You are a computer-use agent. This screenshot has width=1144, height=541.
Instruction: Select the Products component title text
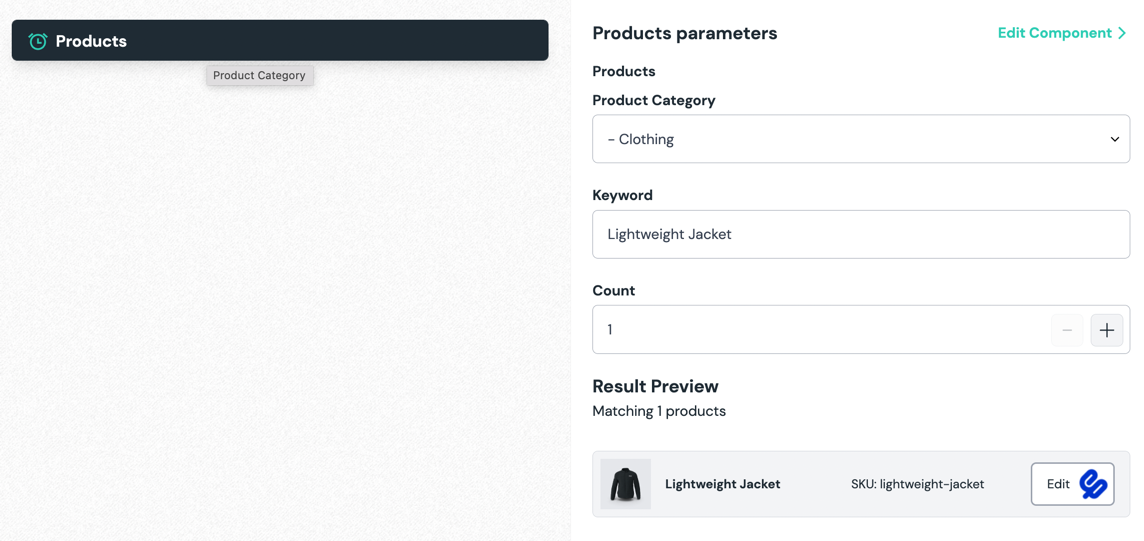coord(91,41)
